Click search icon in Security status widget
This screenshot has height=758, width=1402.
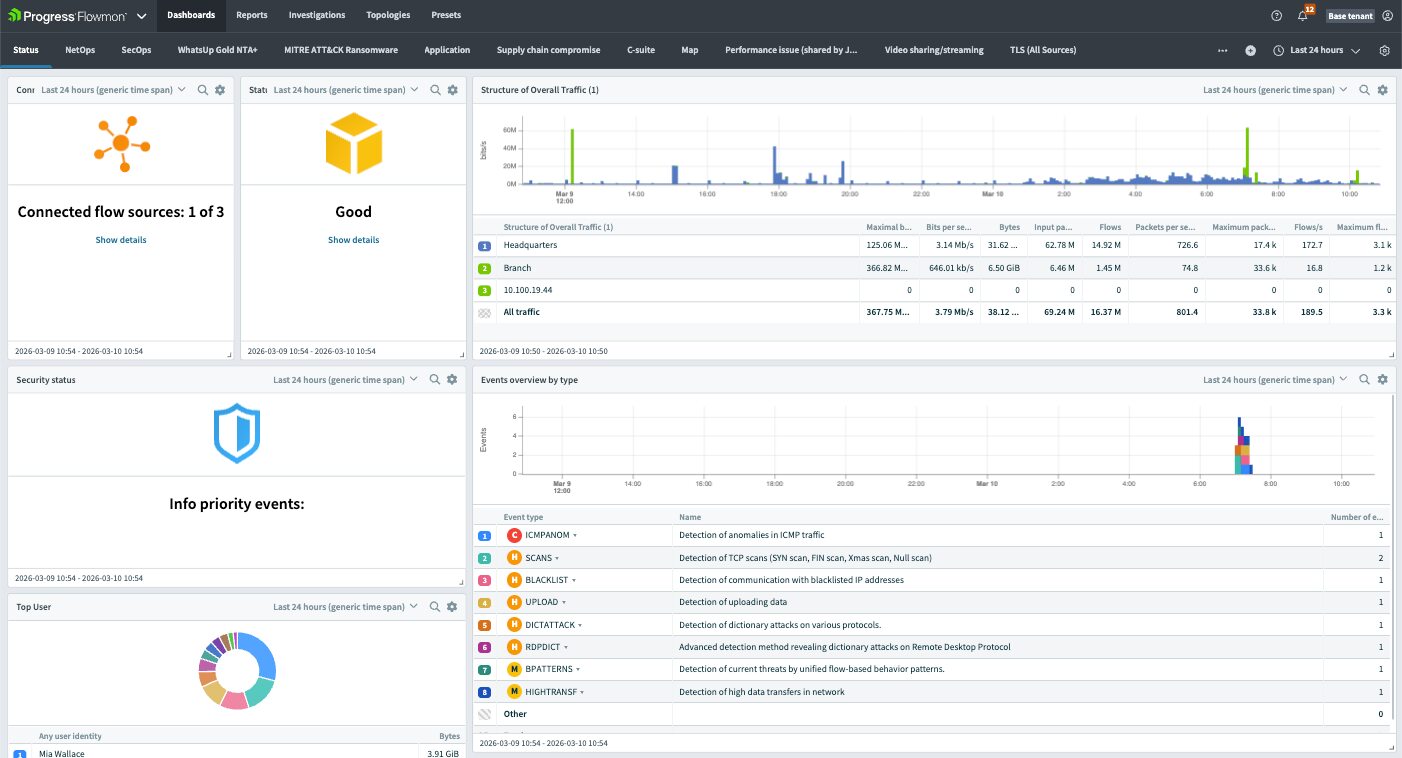point(435,380)
